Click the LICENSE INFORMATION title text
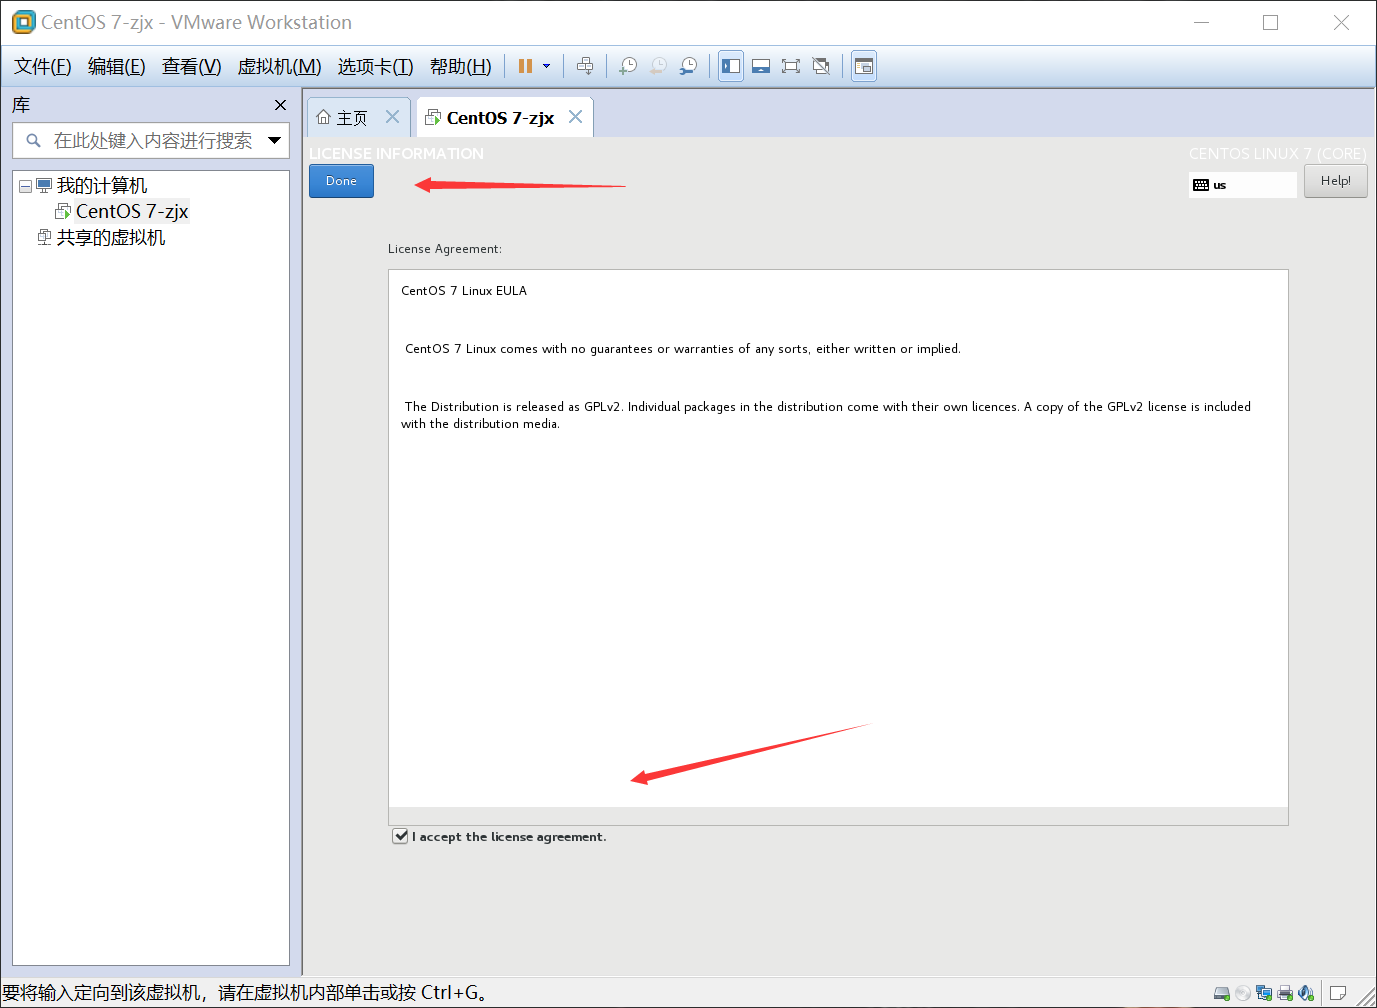The width and height of the screenshot is (1377, 1008). click(x=396, y=153)
